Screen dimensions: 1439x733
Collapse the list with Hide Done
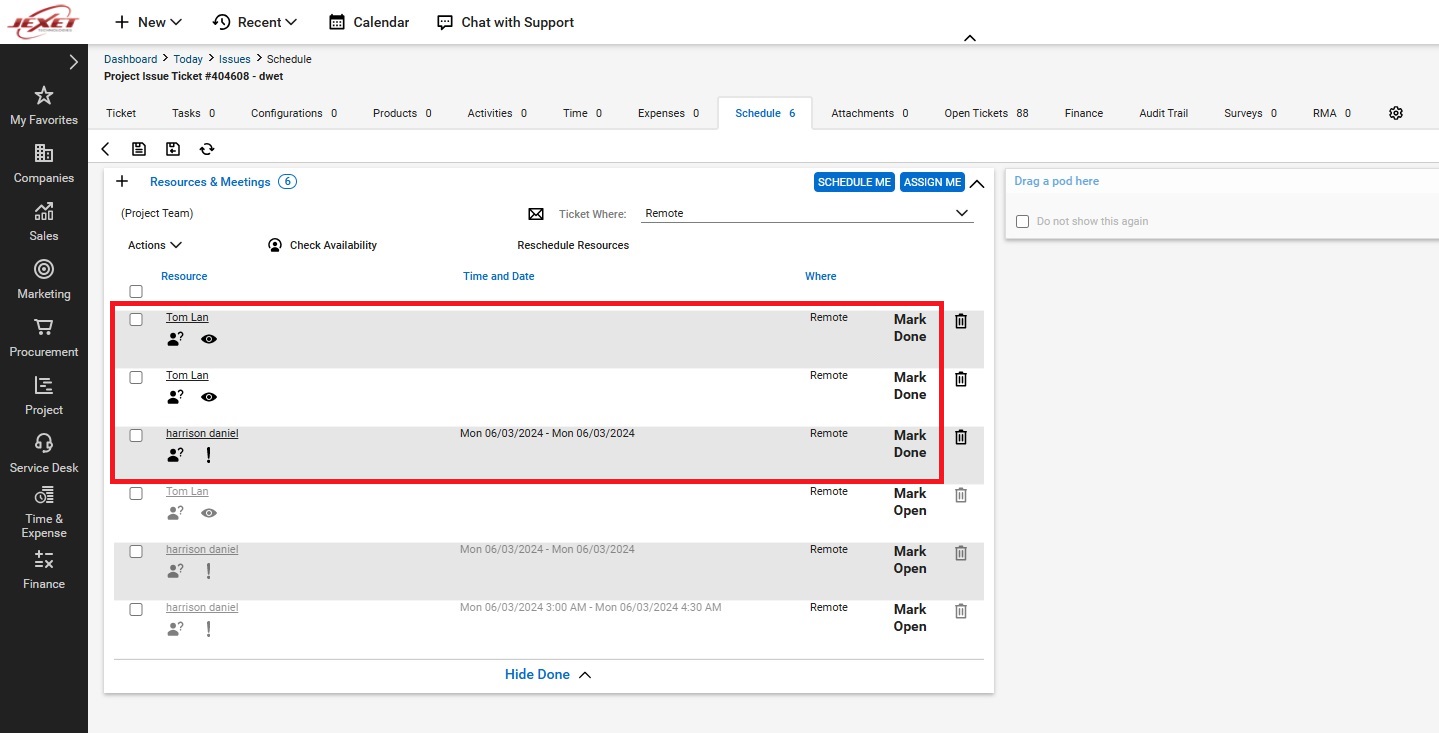pyautogui.click(x=548, y=675)
